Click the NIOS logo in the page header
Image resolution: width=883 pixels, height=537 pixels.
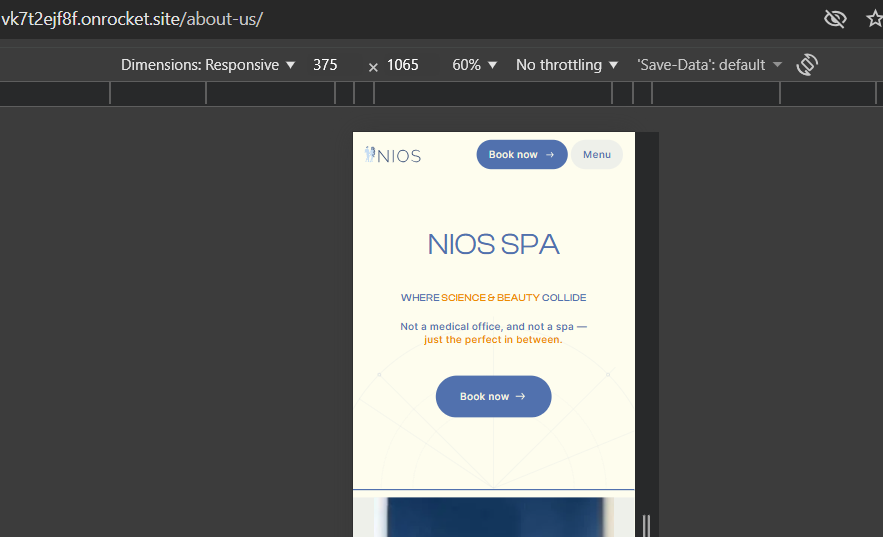pyautogui.click(x=393, y=155)
